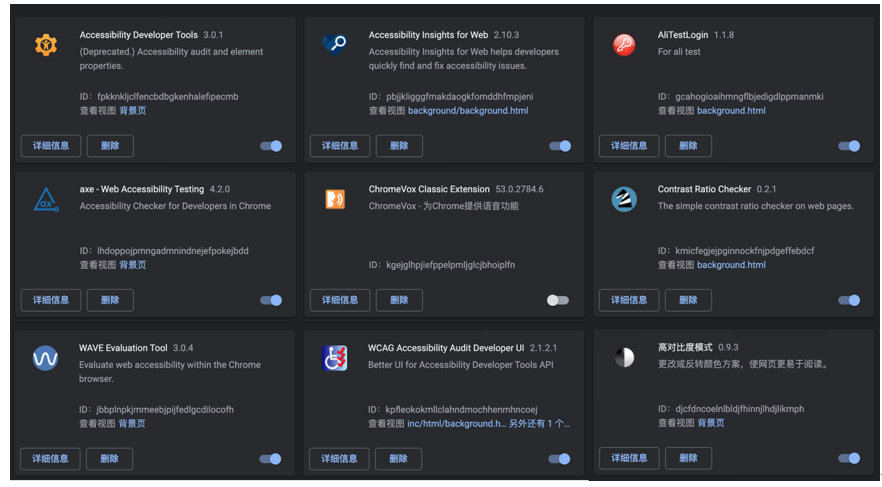Image resolution: width=882 pixels, height=487 pixels.
Task: Click the ChromeVox version text 53.0.2784.6
Action: coord(519,190)
